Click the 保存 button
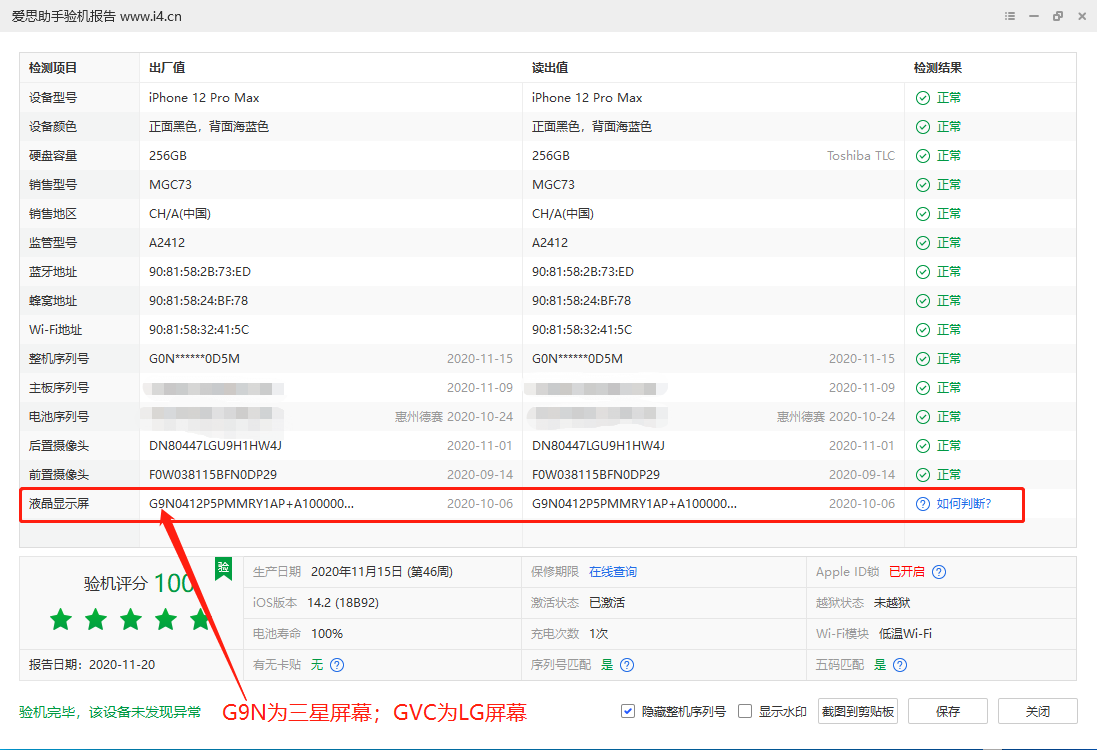 tap(948, 712)
